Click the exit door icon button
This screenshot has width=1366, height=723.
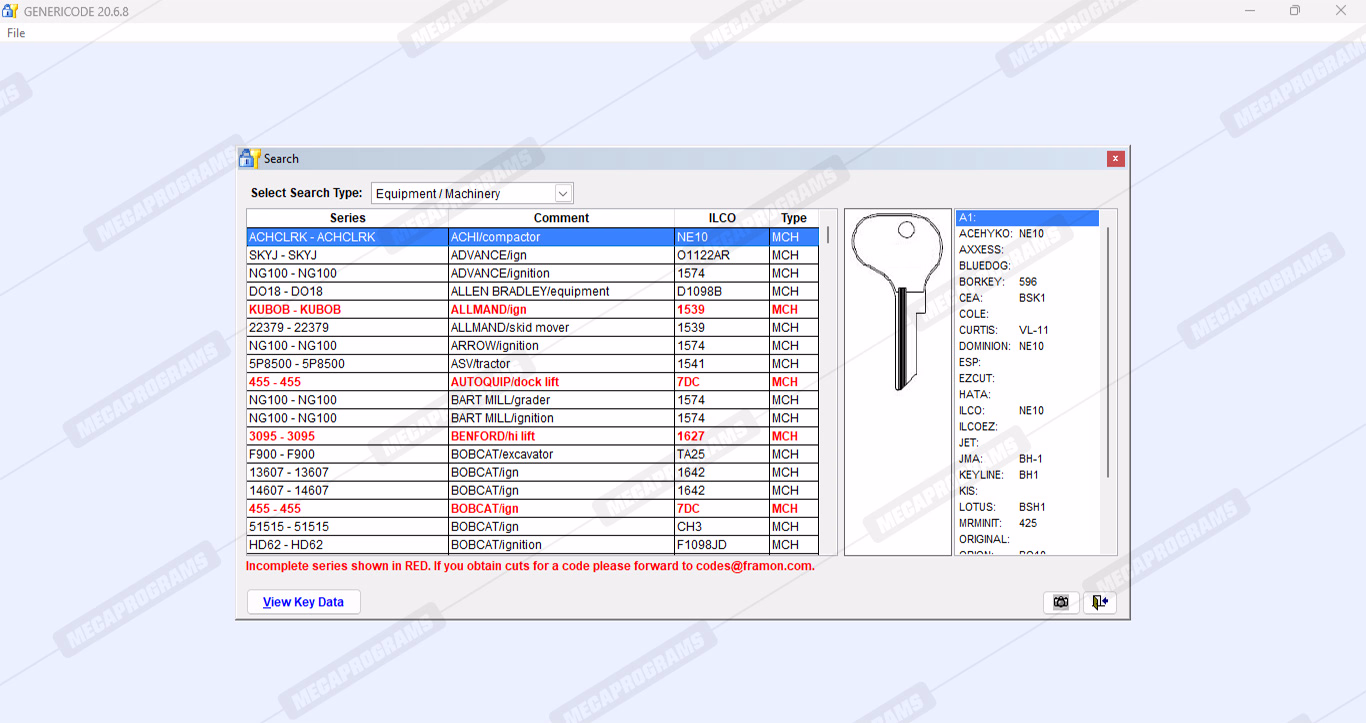tap(1099, 602)
